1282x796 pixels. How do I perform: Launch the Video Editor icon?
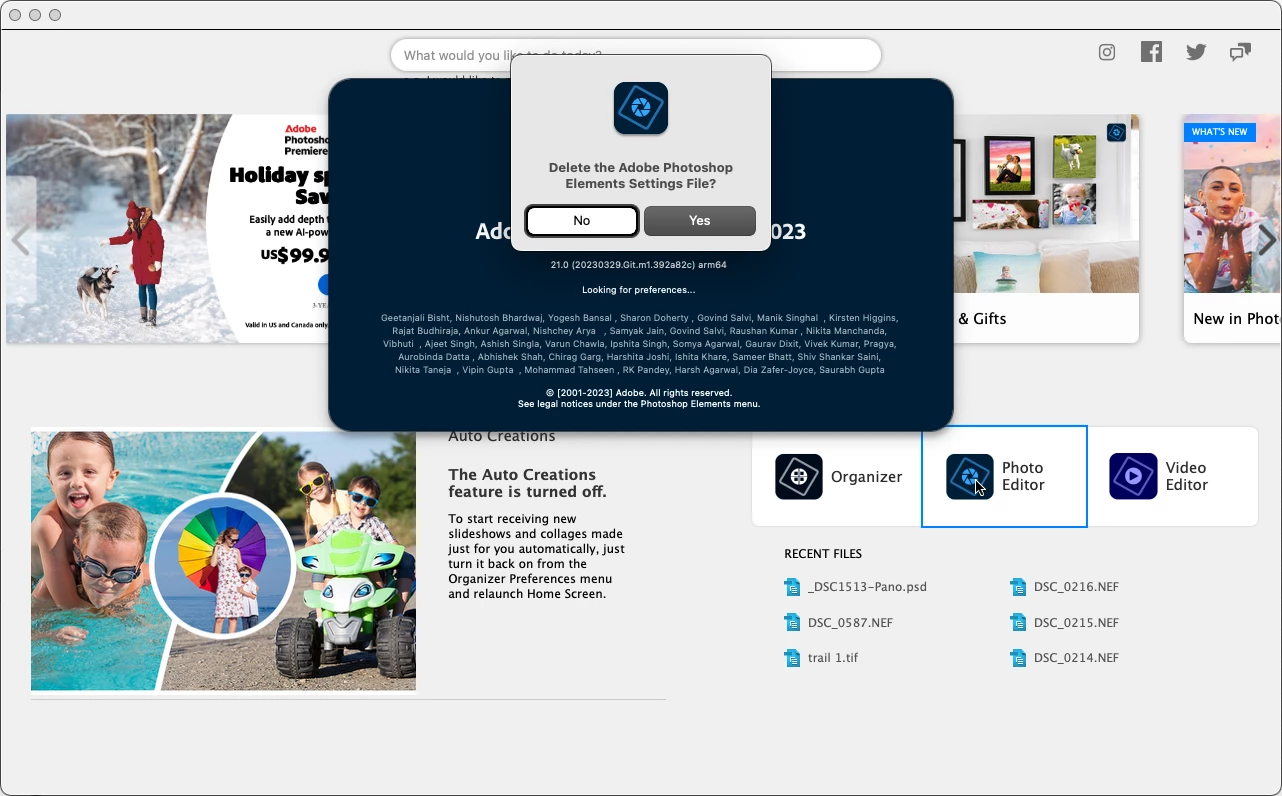1133,477
